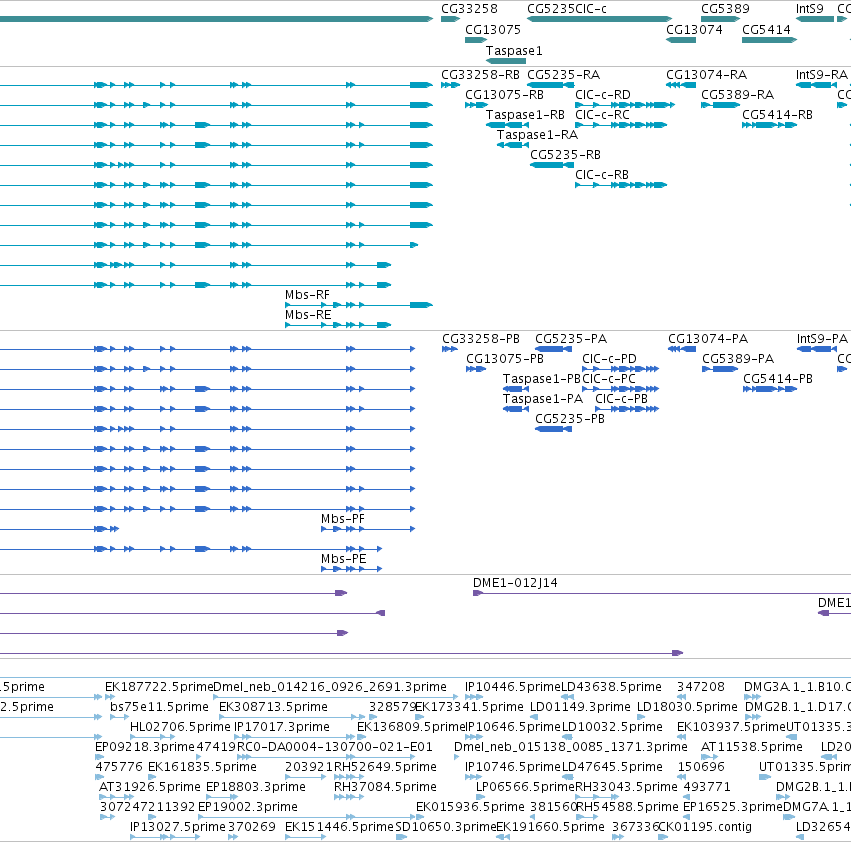The height and width of the screenshot is (842, 851).
Task: Select the CG33258 gene label
Action: pos(469,9)
